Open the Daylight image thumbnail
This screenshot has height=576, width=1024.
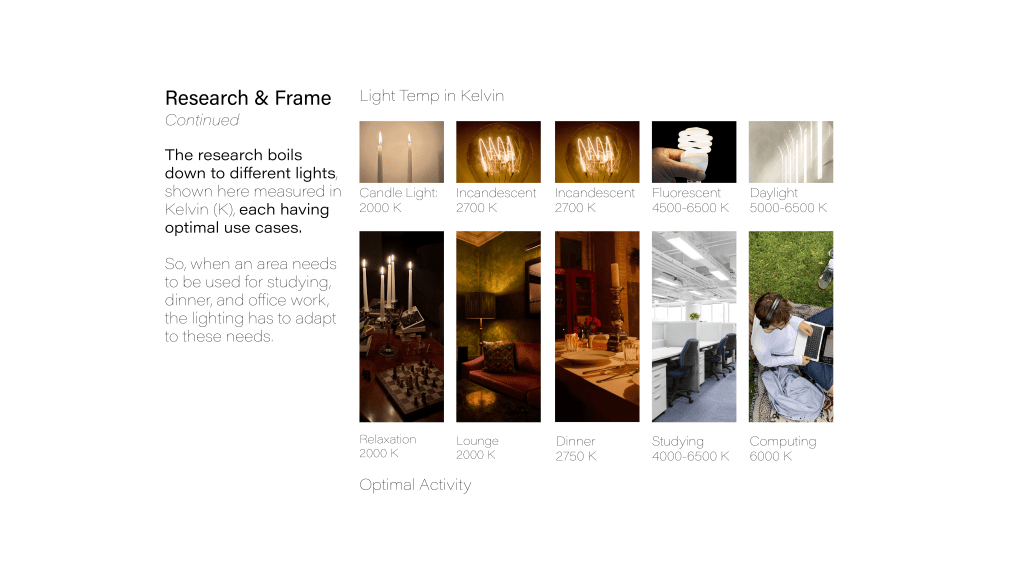pyautogui.click(x=791, y=152)
